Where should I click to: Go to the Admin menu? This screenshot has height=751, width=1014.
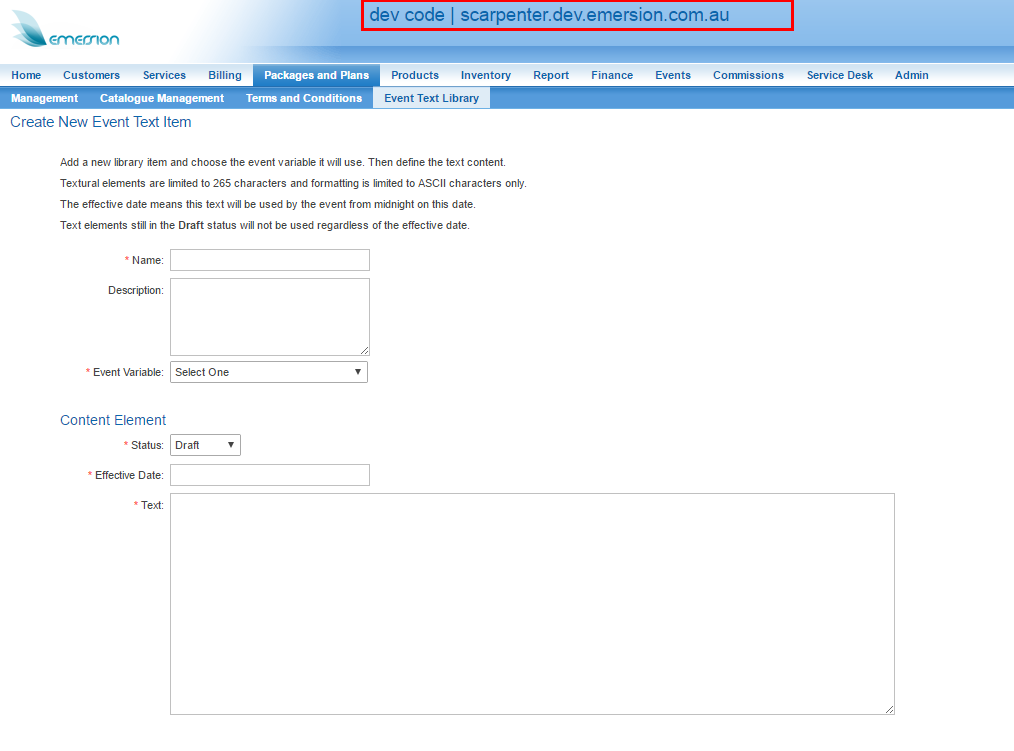coord(912,75)
